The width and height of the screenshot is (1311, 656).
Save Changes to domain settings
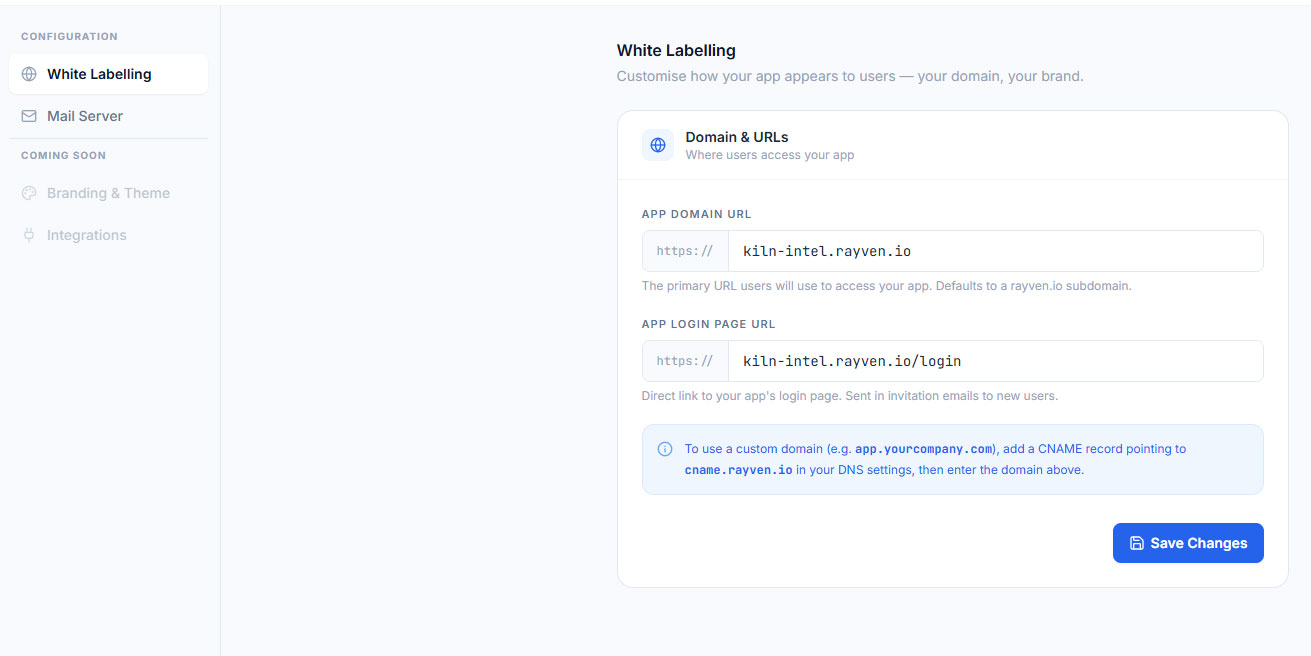tap(1188, 543)
